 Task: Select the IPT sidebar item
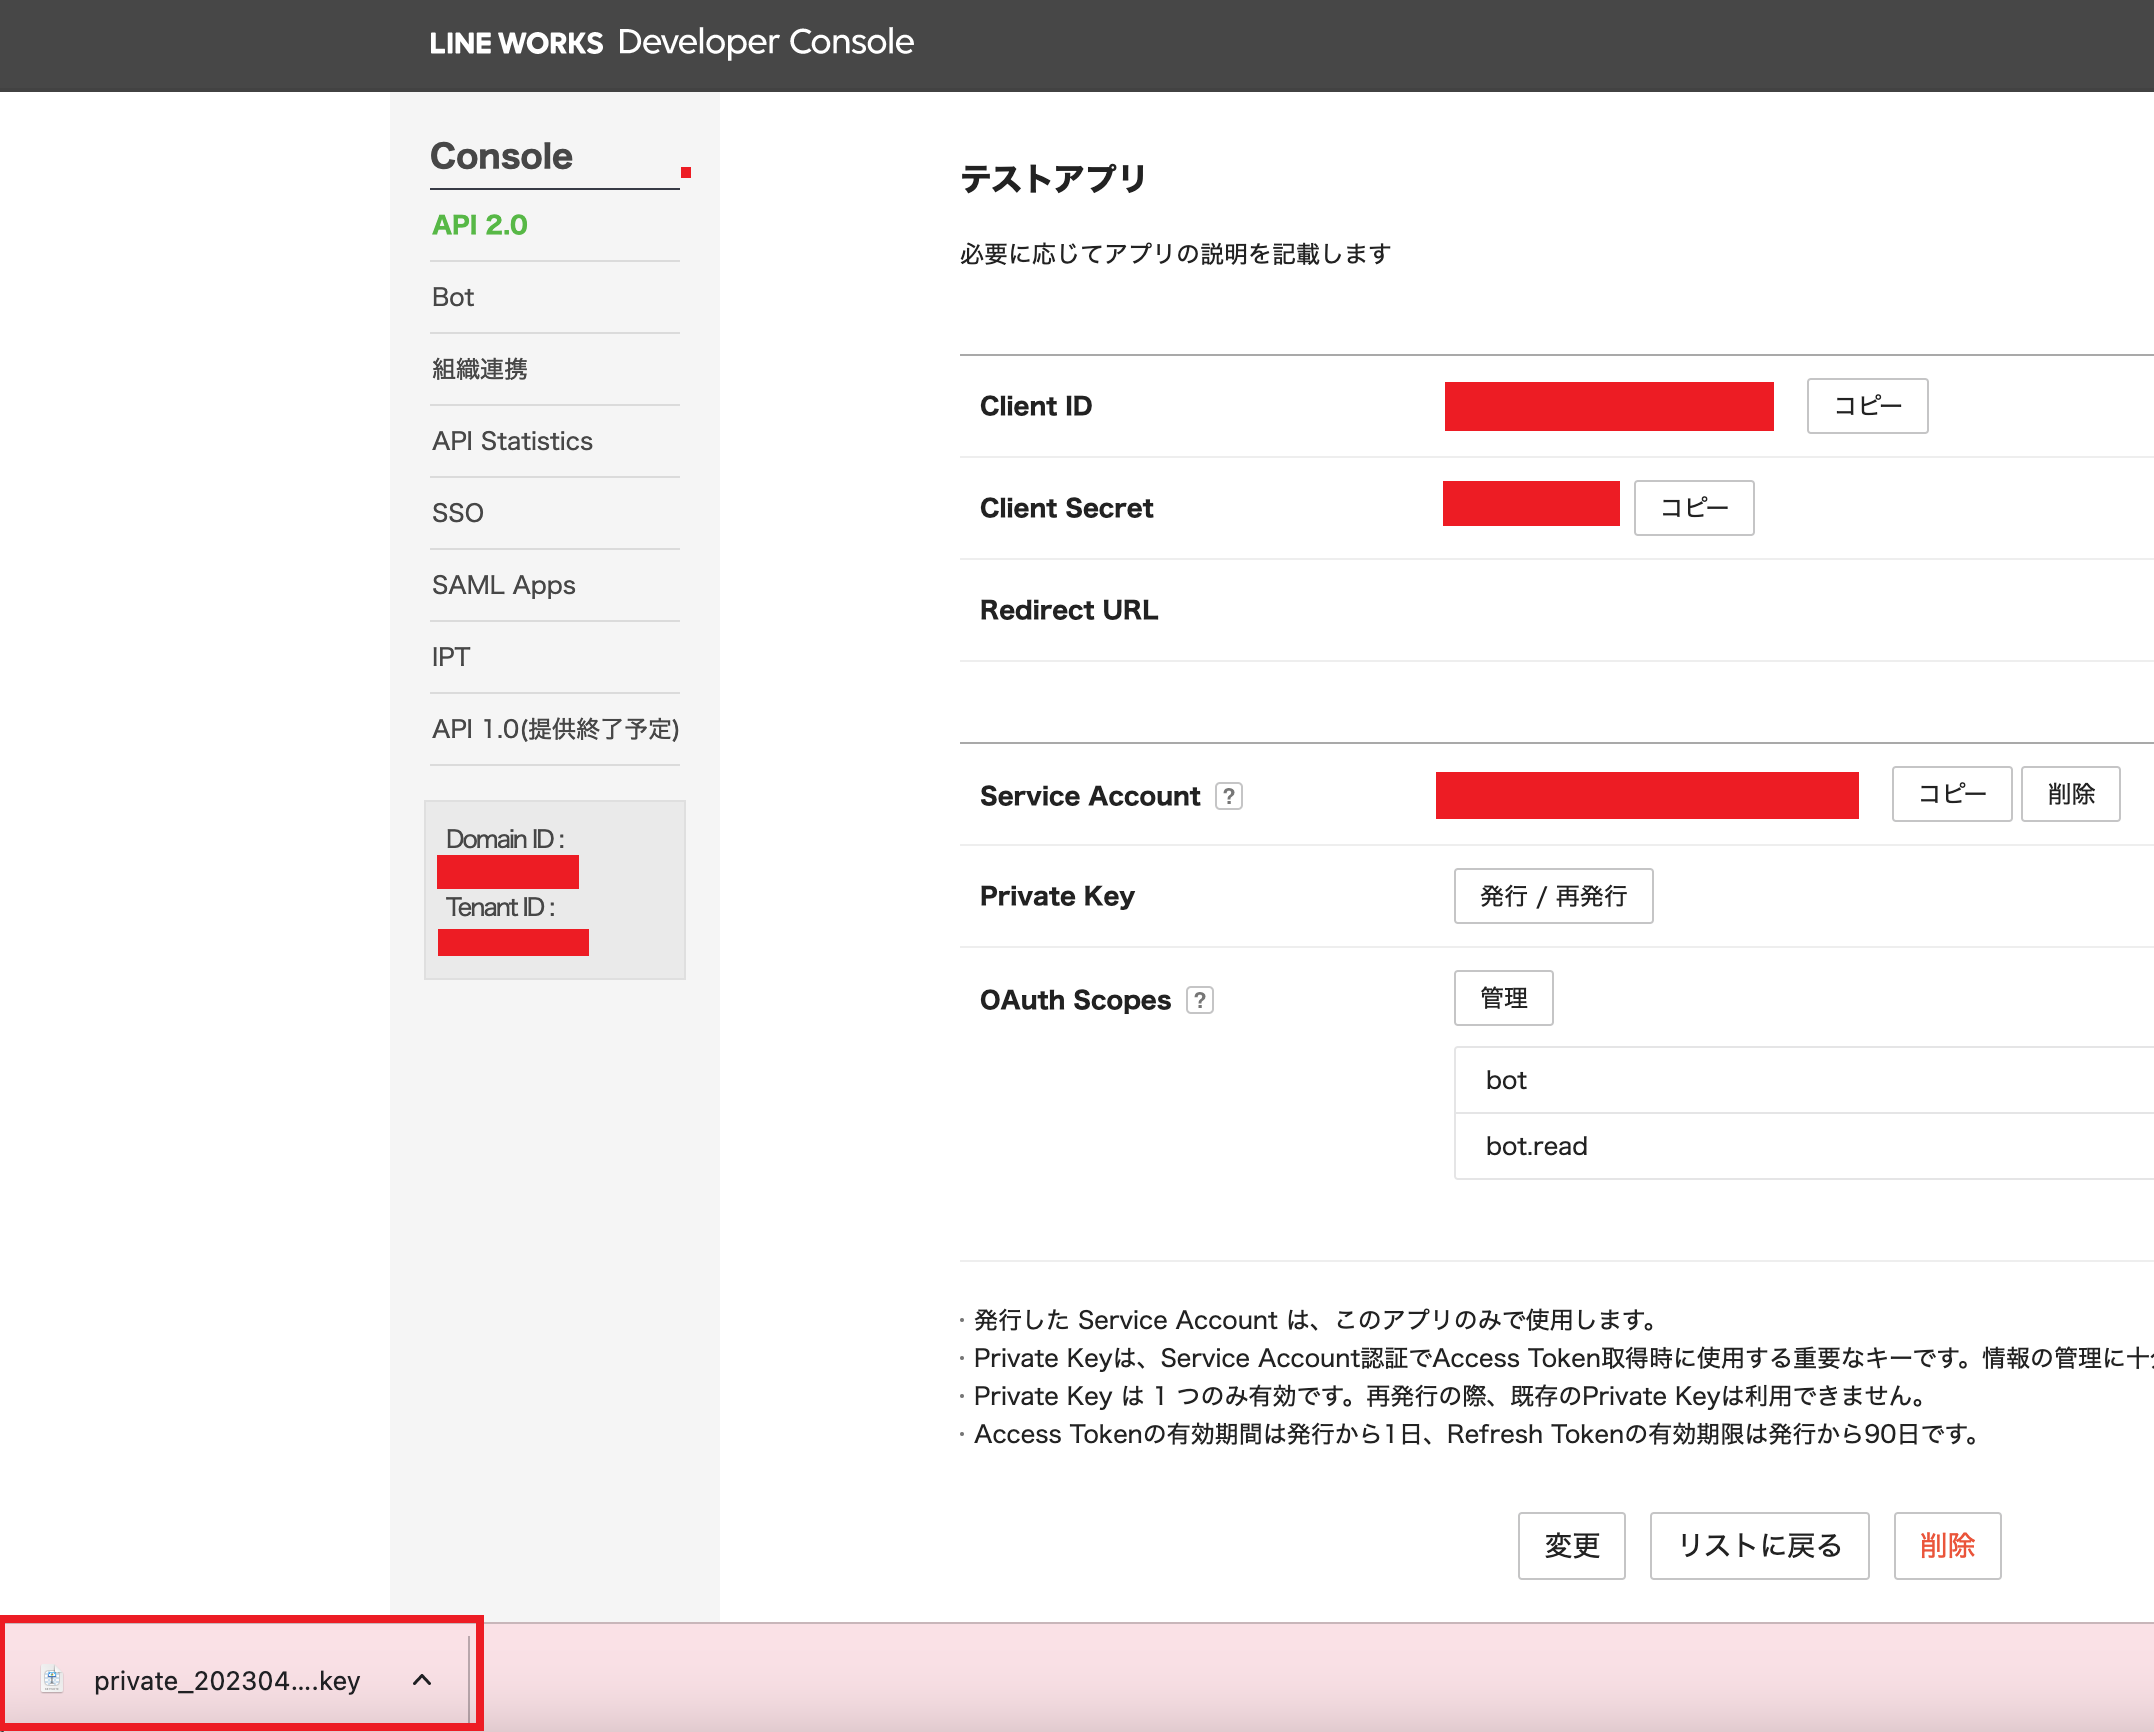[450, 657]
